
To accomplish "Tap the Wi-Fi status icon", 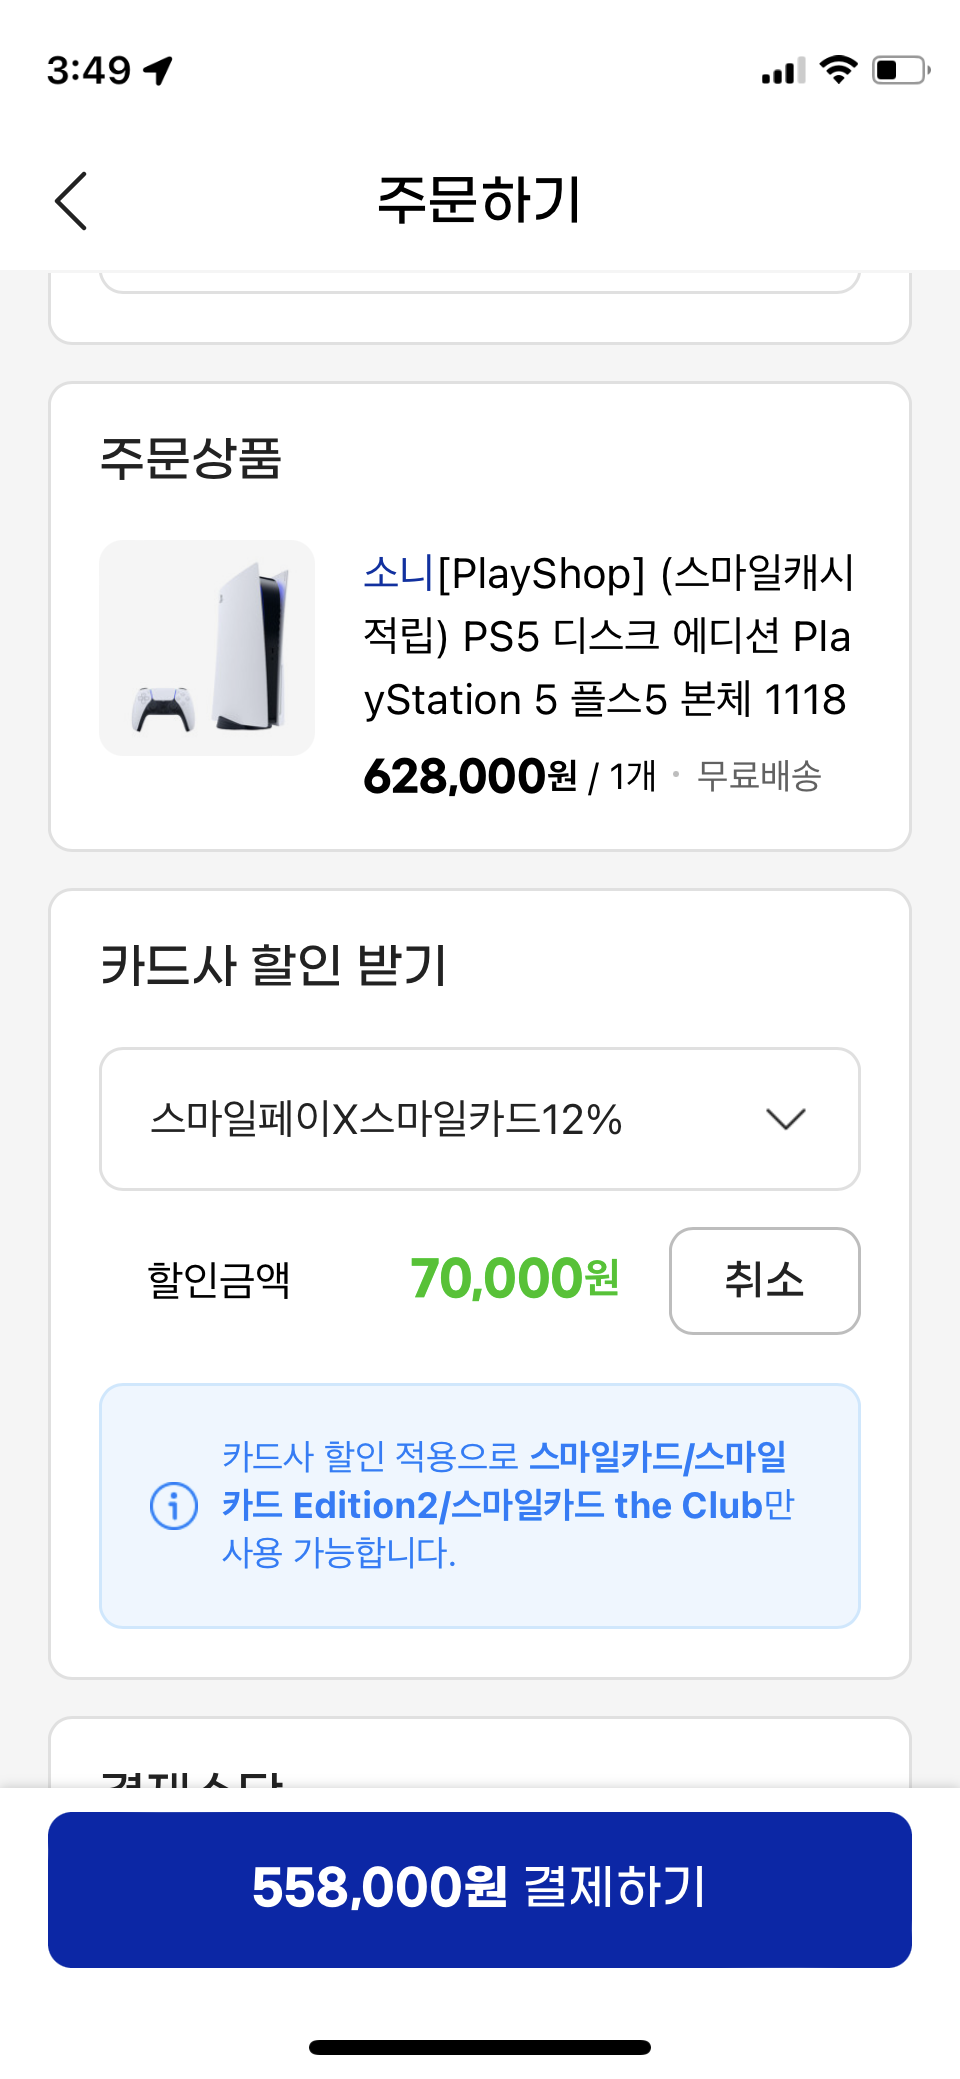I will (838, 70).
